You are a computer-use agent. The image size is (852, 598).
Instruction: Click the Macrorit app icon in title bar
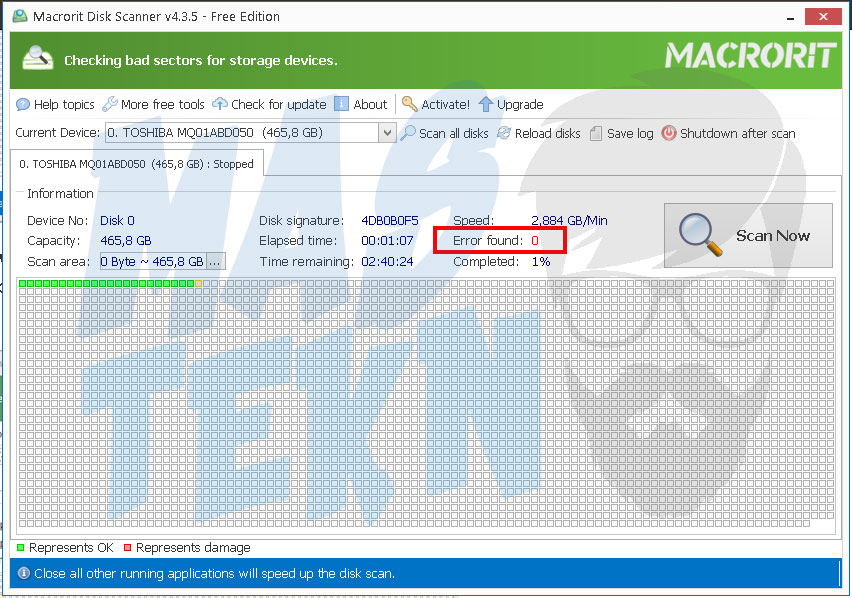pyautogui.click(x=19, y=17)
